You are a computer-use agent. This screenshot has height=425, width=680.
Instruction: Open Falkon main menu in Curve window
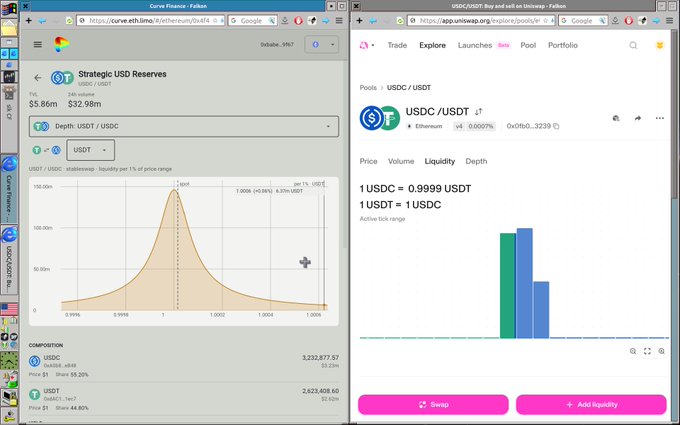click(x=339, y=20)
